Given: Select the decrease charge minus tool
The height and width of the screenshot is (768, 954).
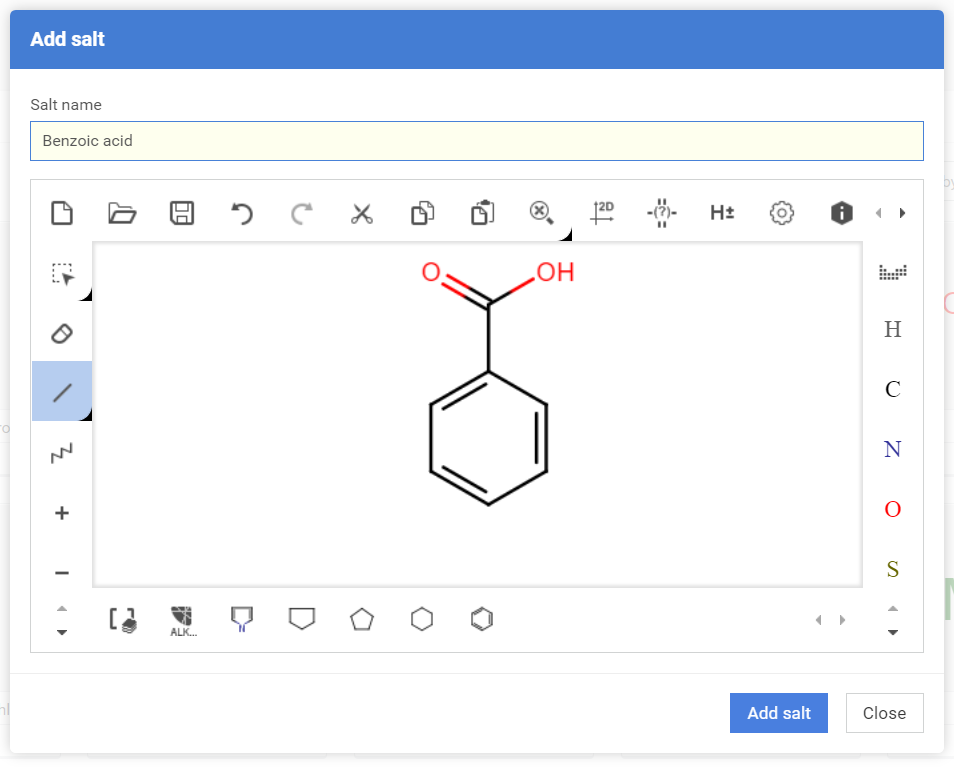Looking at the screenshot, I should pyautogui.click(x=62, y=573).
